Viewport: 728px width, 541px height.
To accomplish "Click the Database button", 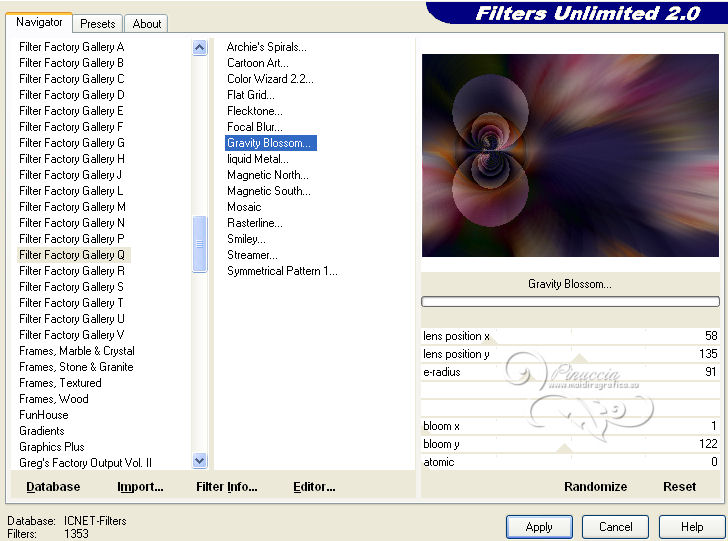I will (x=53, y=487).
